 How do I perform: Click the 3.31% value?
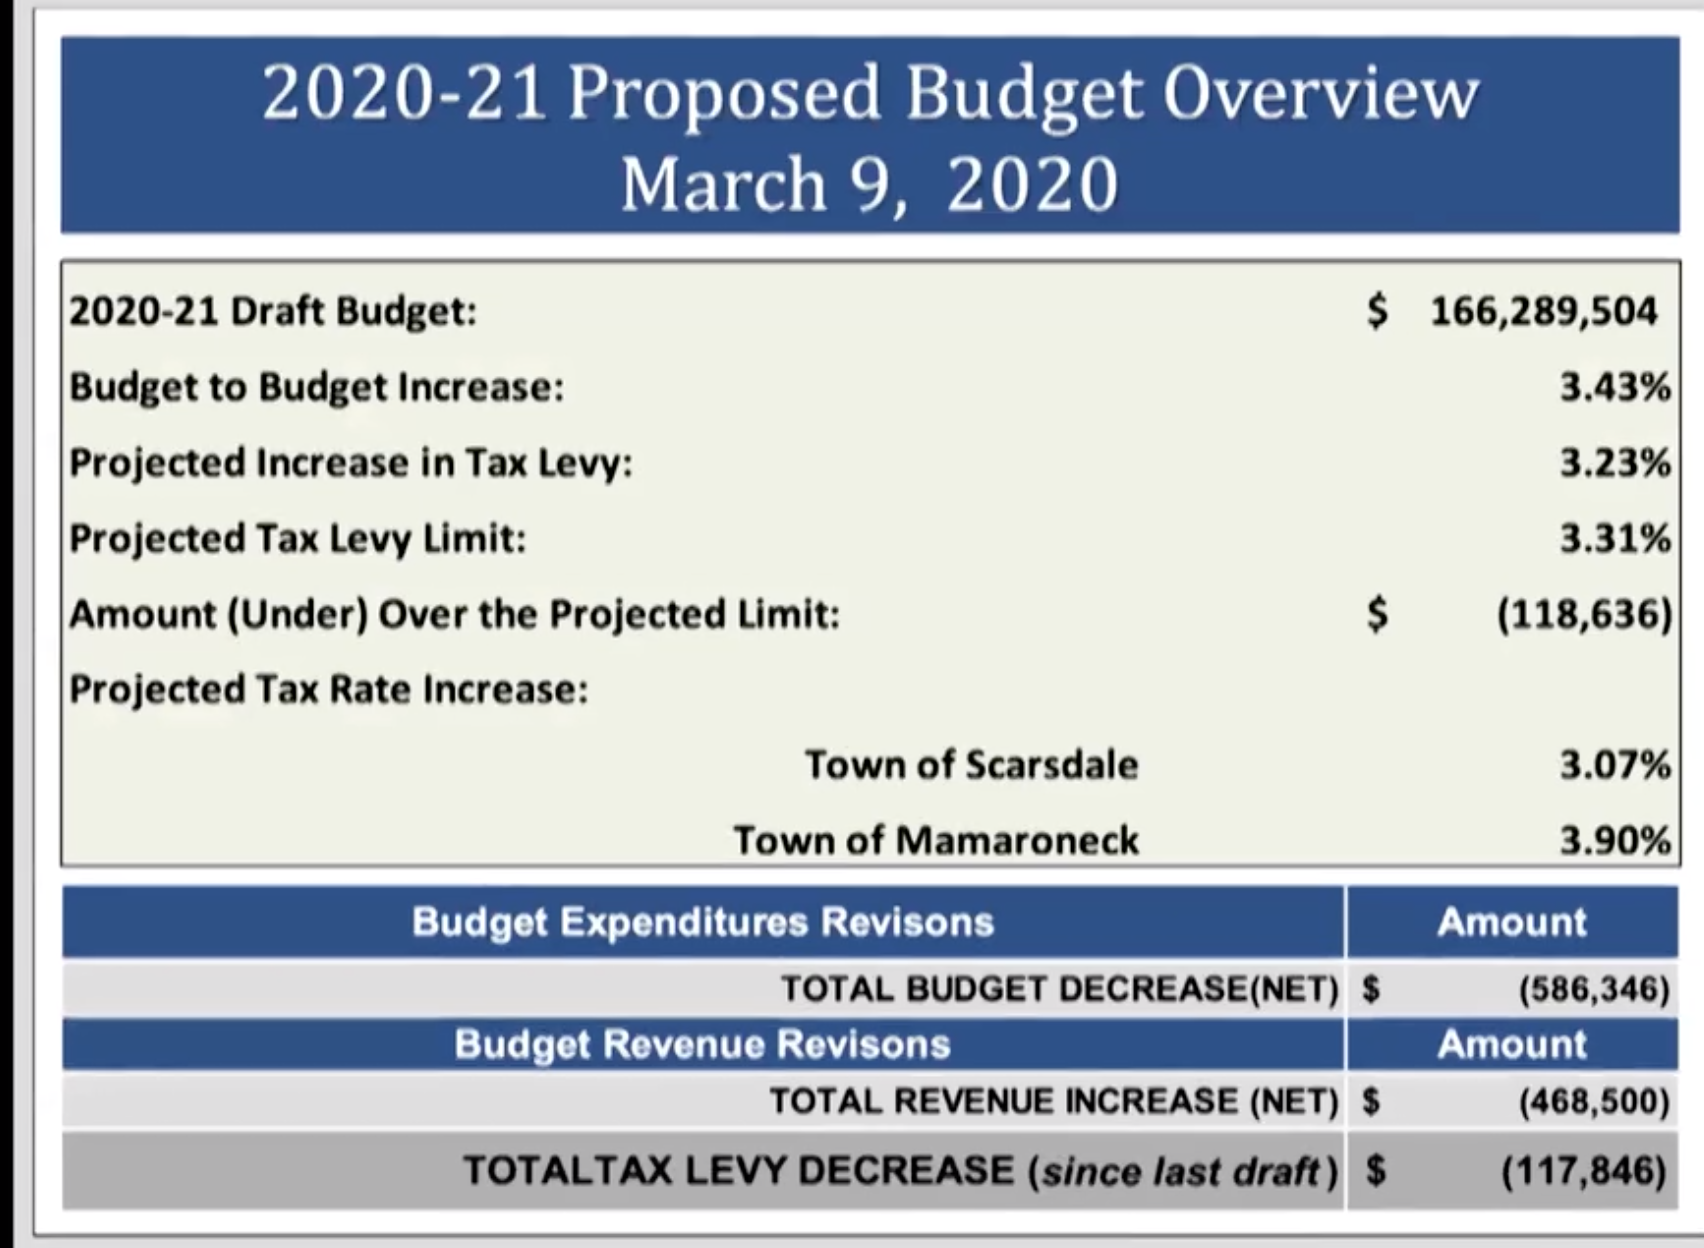[1615, 539]
